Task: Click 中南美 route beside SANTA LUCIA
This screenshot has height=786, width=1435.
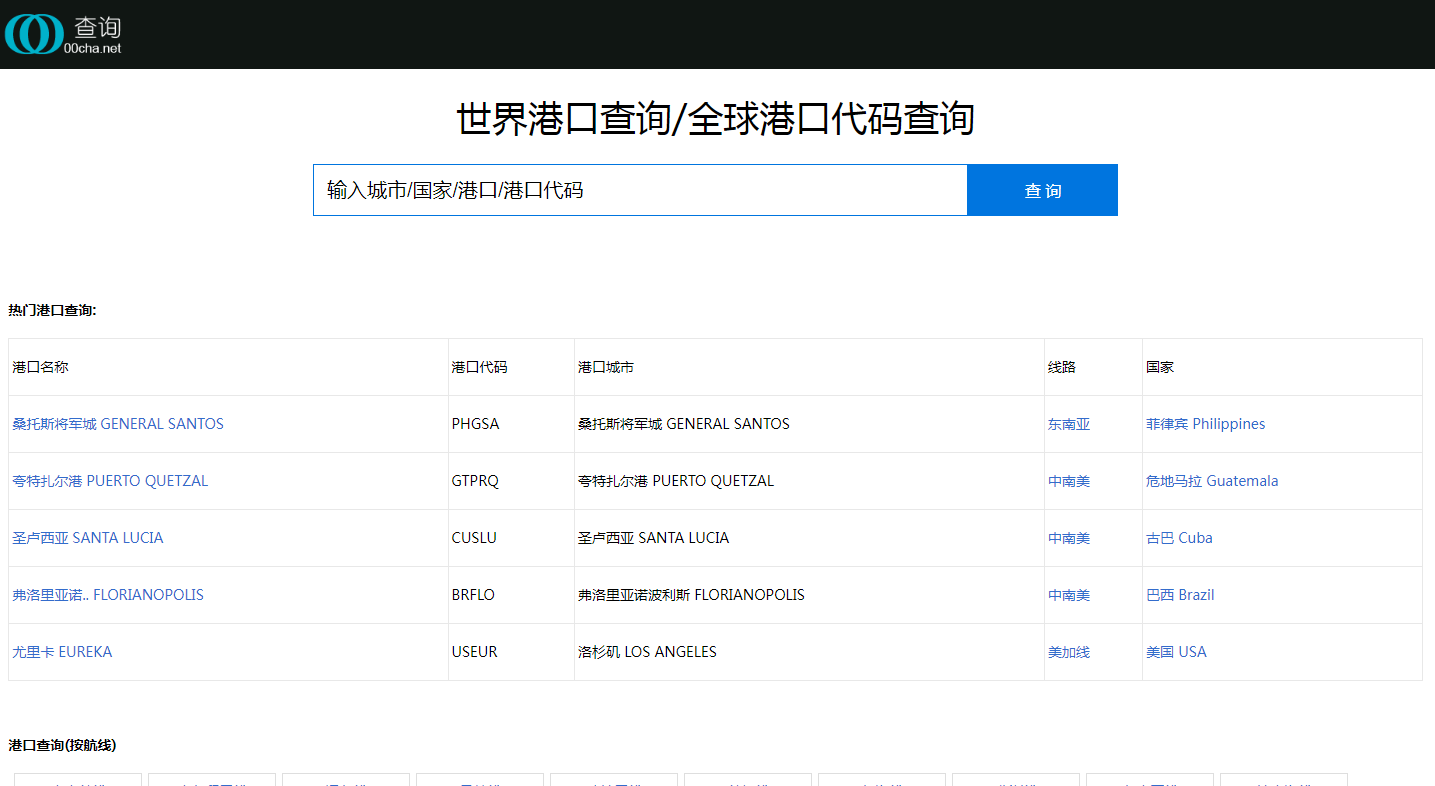Action: (x=1068, y=537)
